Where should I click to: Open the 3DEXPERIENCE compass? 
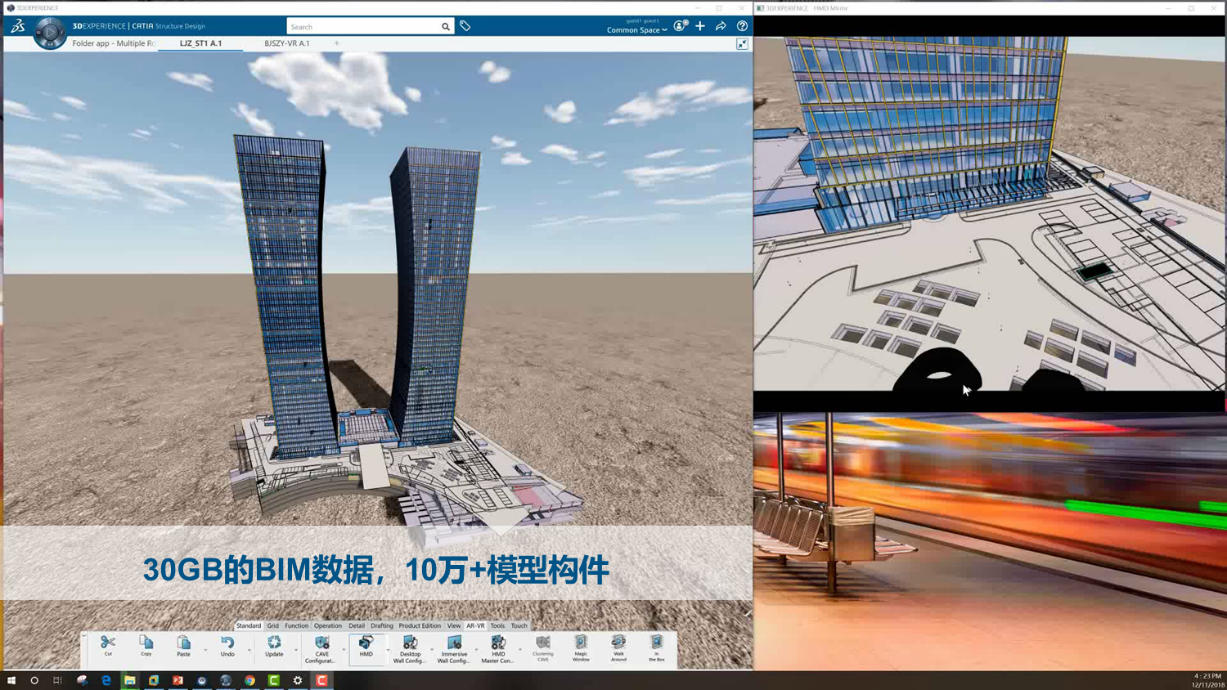pyautogui.click(x=49, y=33)
